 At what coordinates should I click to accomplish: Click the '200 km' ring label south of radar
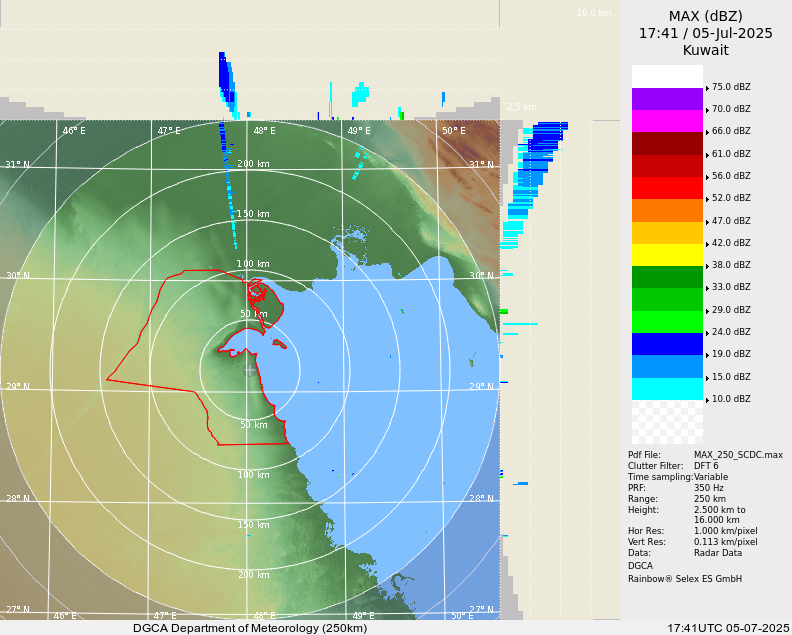point(253,575)
